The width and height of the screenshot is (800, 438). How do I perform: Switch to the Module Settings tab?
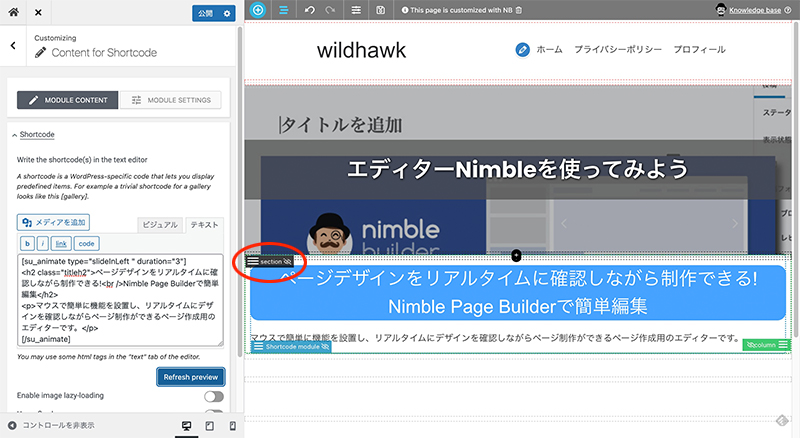click(x=171, y=100)
